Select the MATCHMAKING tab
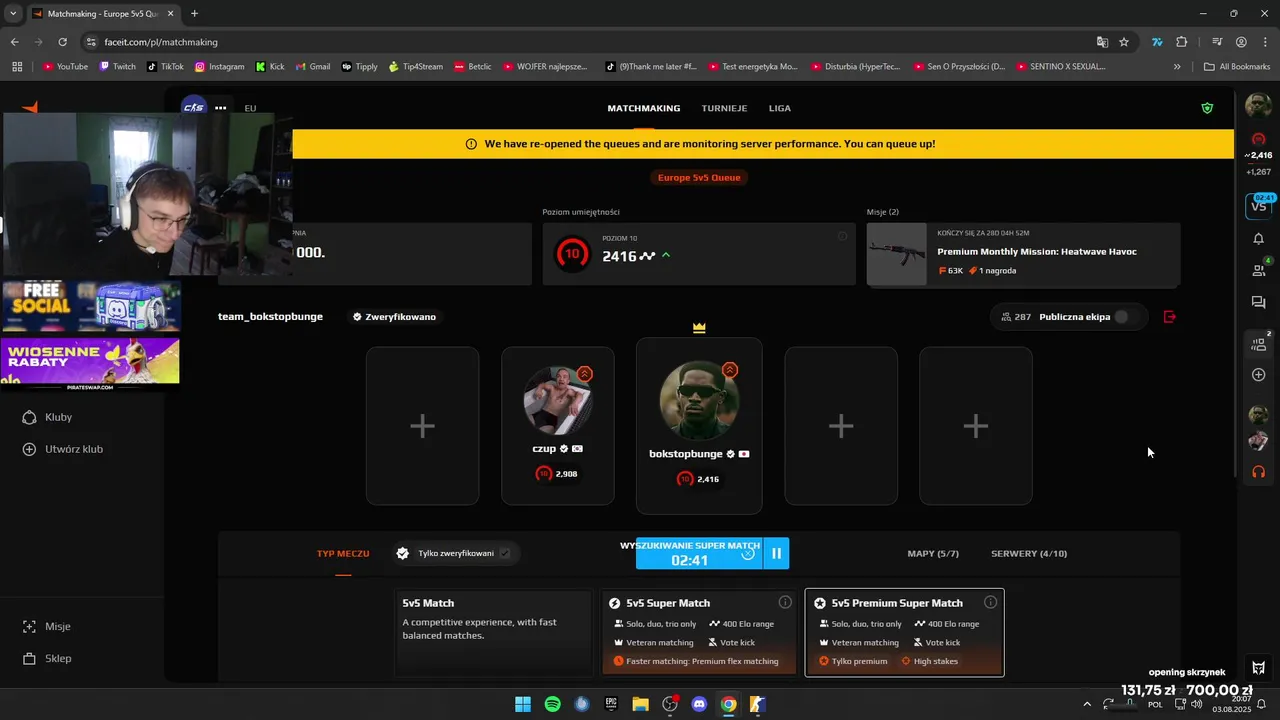The image size is (1280, 720). [x=644, y=108]
